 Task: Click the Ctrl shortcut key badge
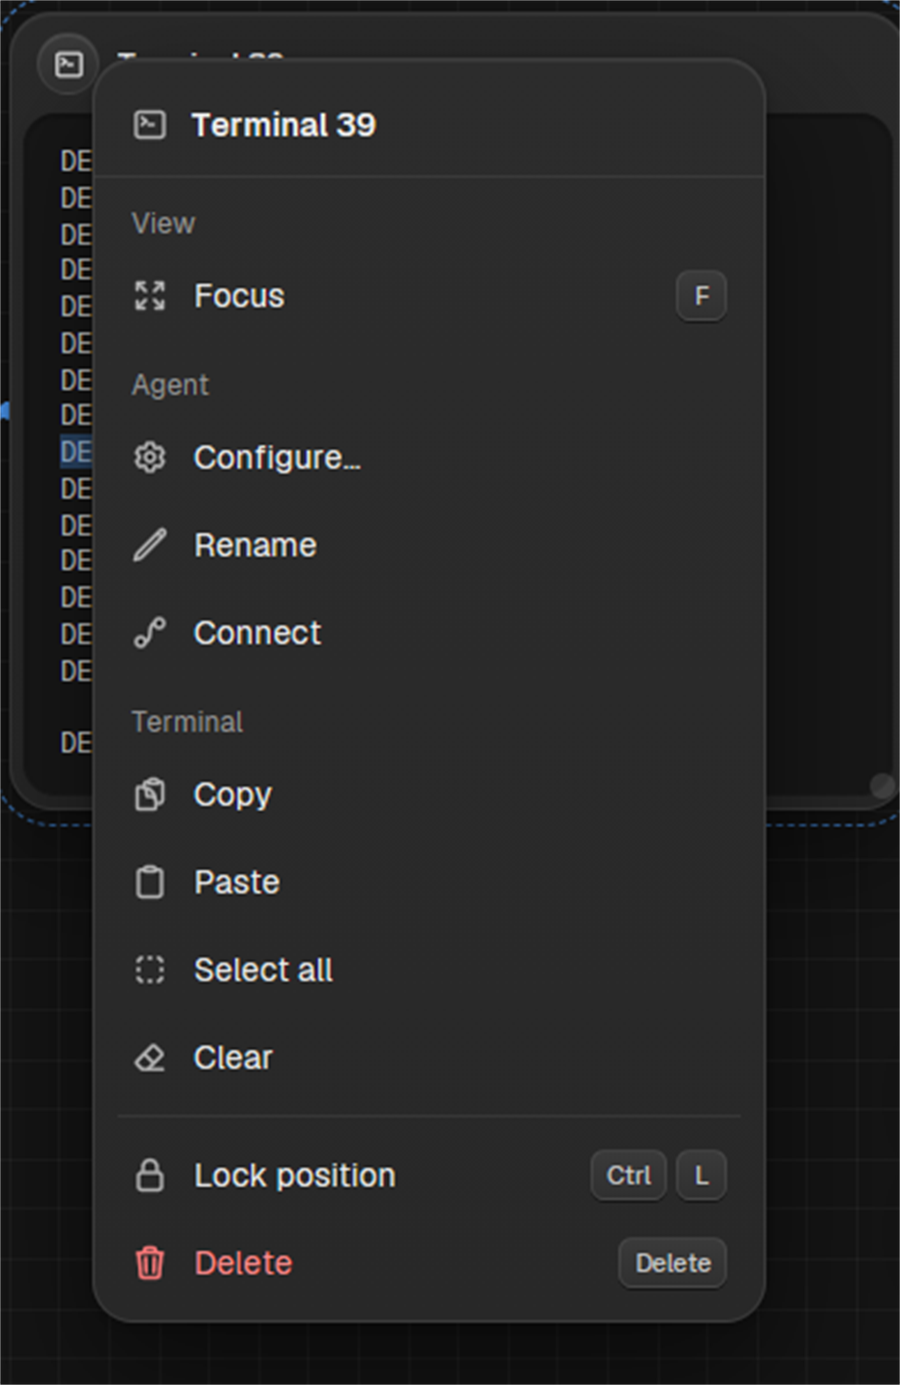pyautogui.click(x=629, y=1175)
